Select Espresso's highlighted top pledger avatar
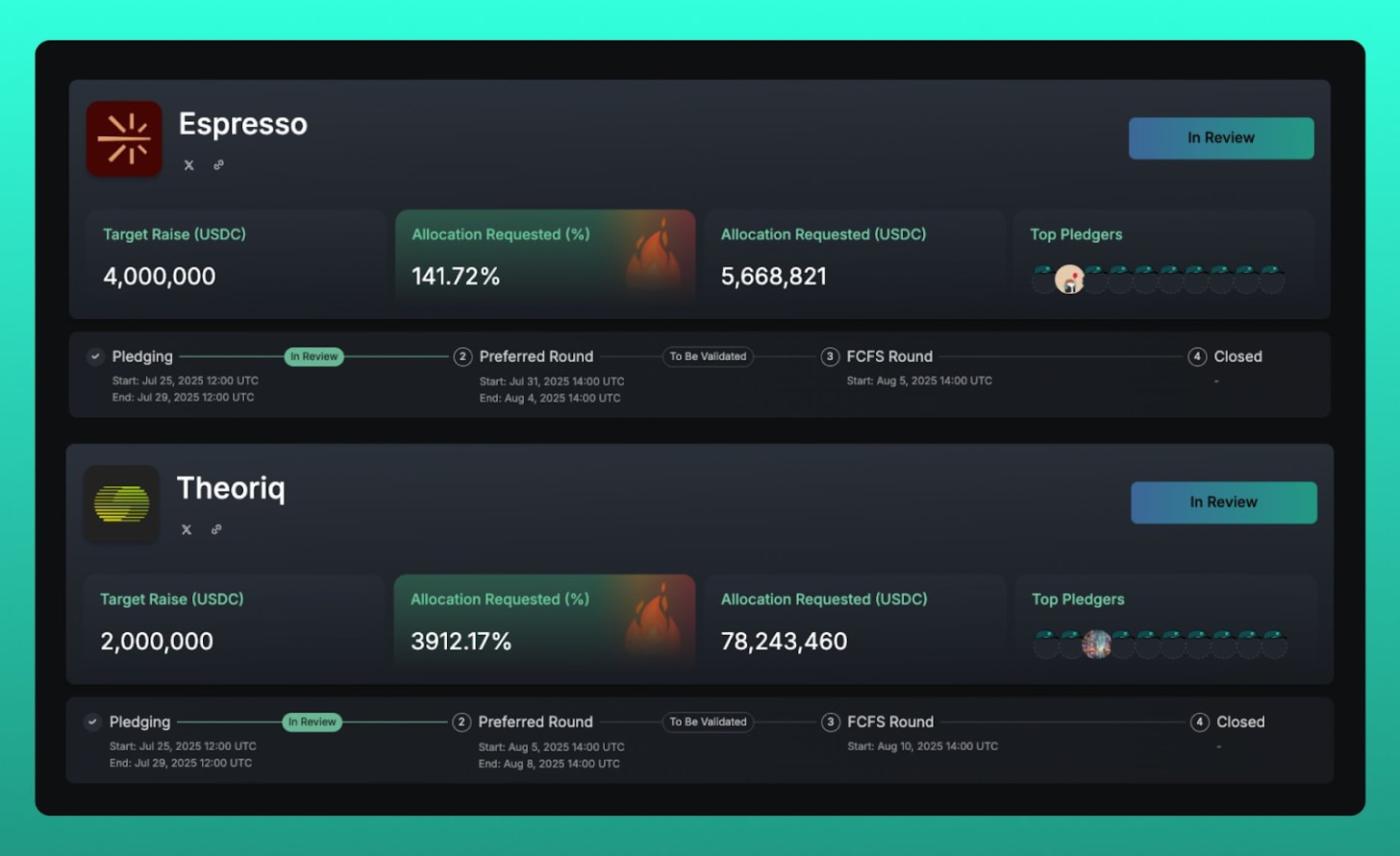 pyautogui.click(x=1069, y=279)
